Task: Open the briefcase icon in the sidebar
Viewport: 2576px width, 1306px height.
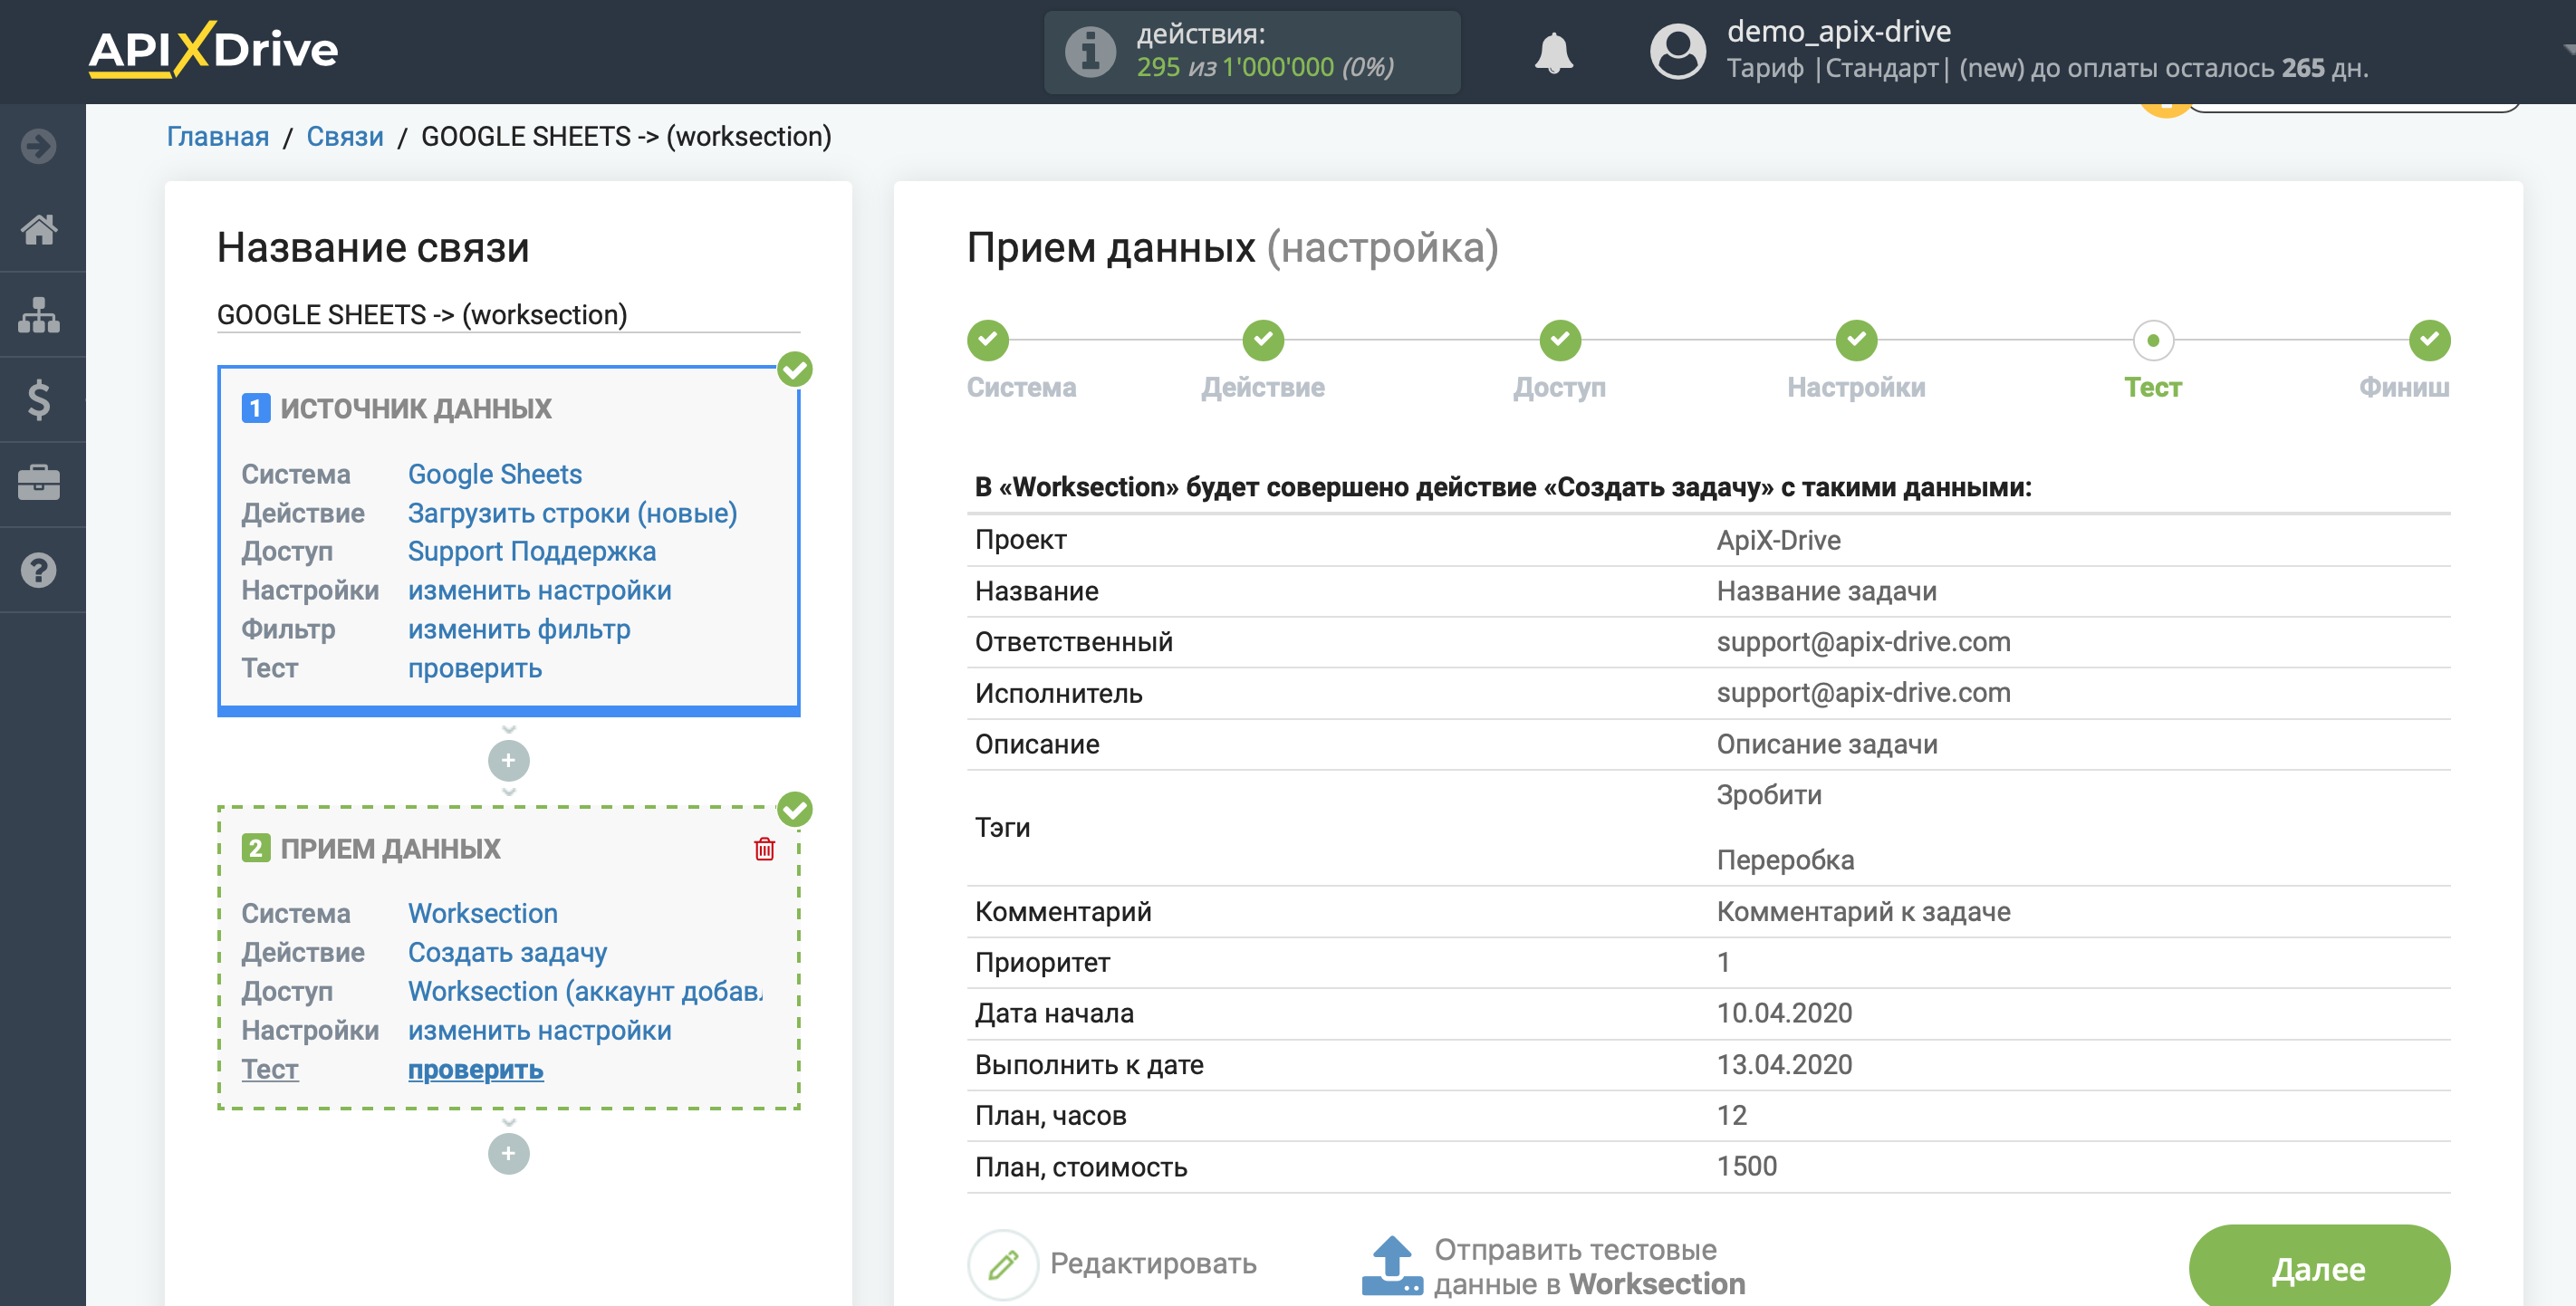Action: click(x=39, y=484)
